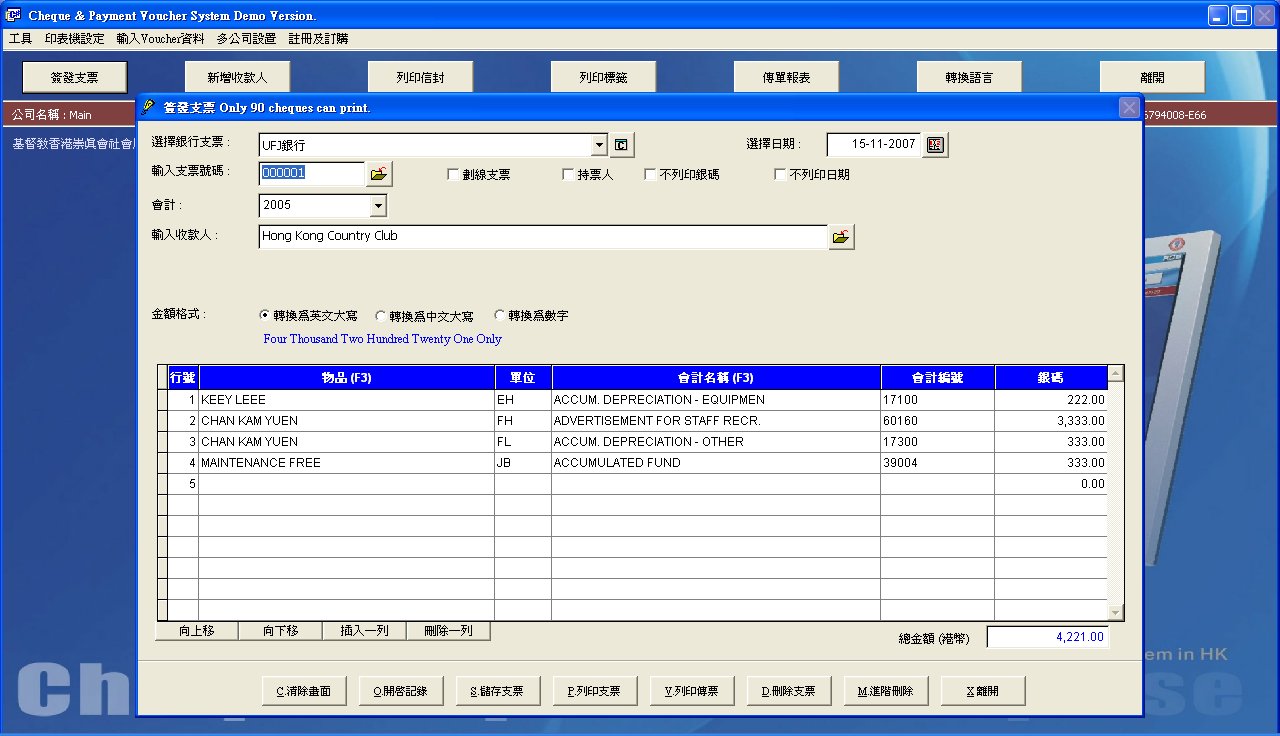
Task: Check the 不列印日期 option
Action: coord(780,175)
